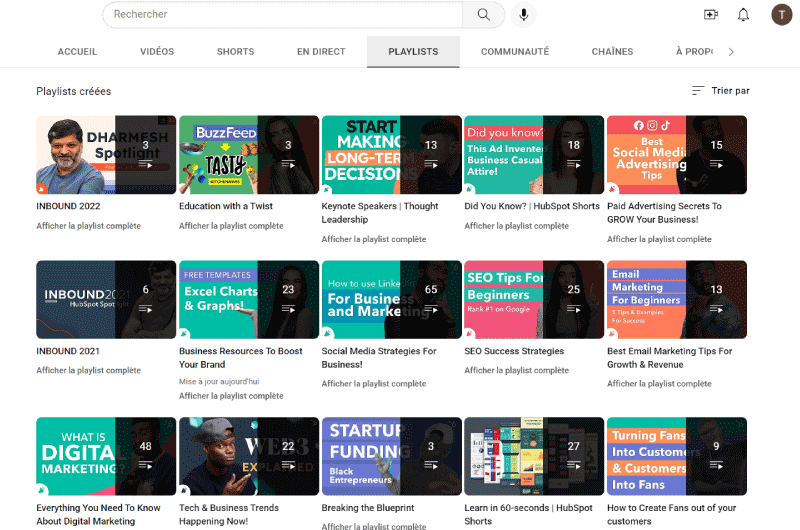
Task: Click the INBOUND 2021 title
Action: tap(68, 351)
